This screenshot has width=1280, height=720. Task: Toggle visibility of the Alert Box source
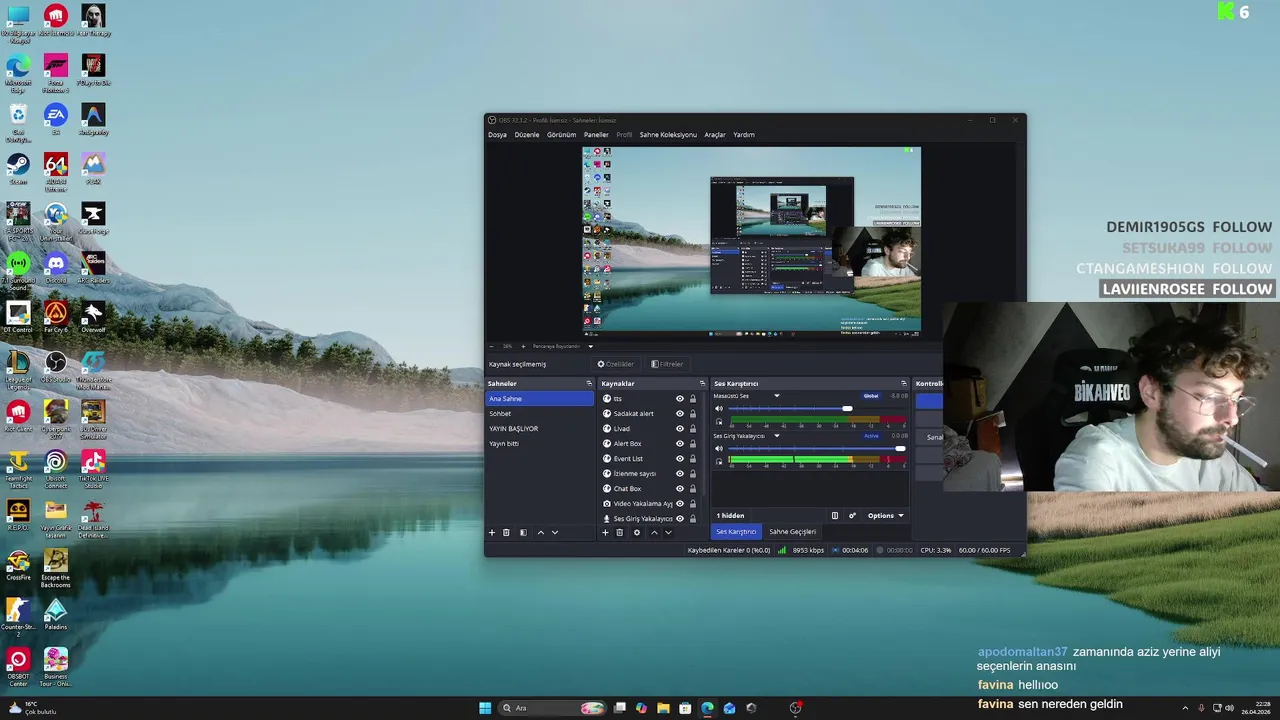tap(680, 443)
